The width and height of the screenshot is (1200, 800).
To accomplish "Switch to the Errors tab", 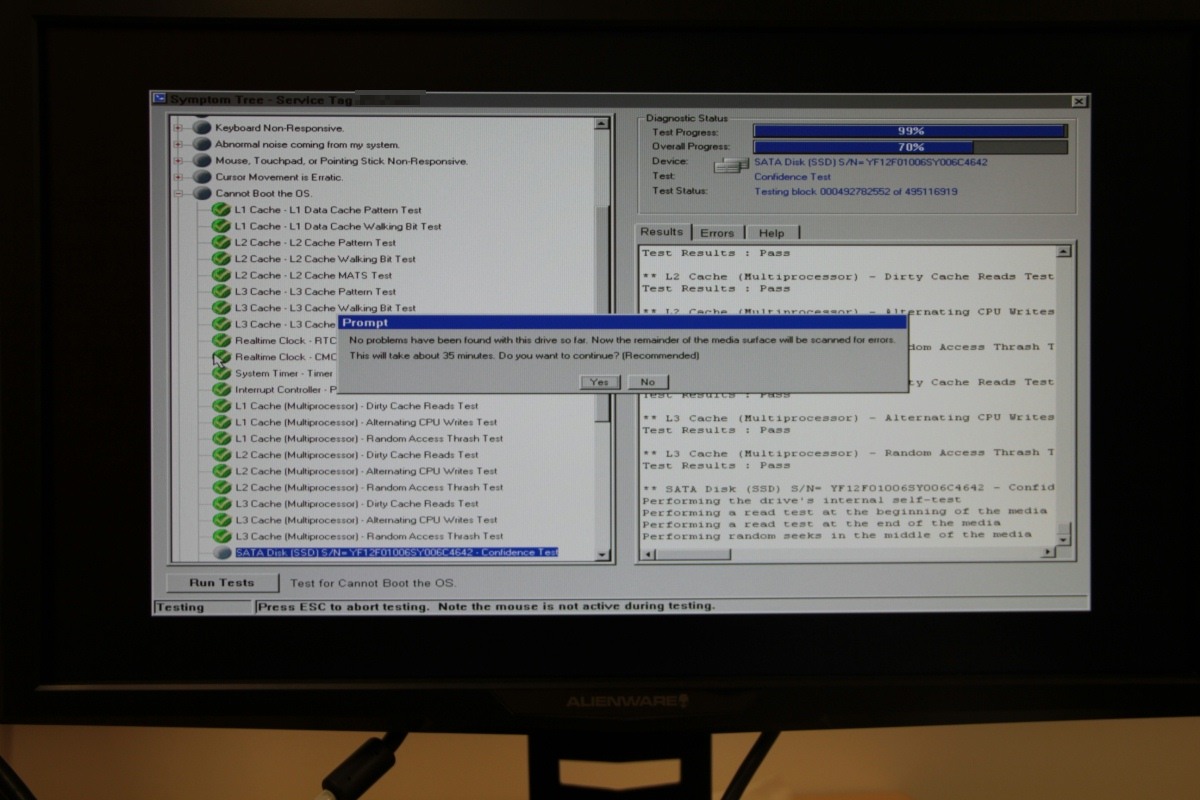I will tap(716, 233).
